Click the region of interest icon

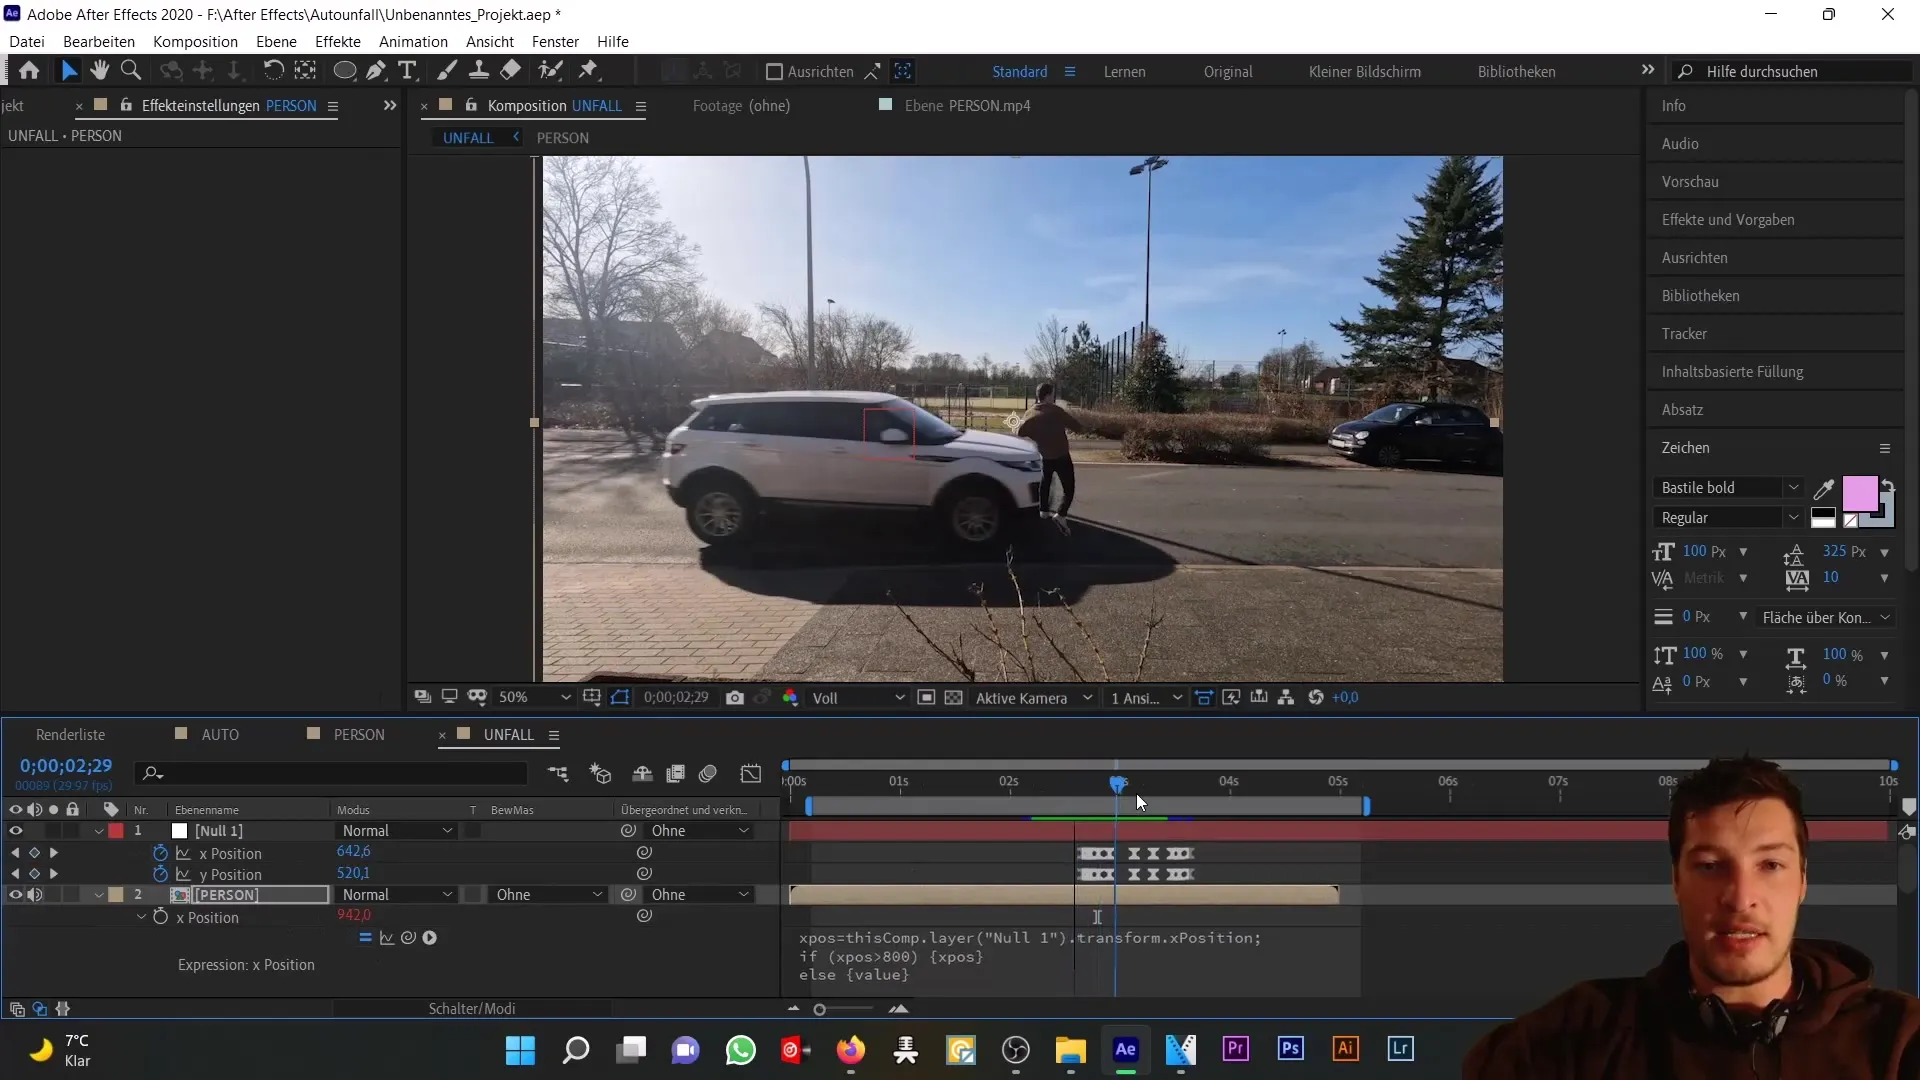(x=926, y=698)
